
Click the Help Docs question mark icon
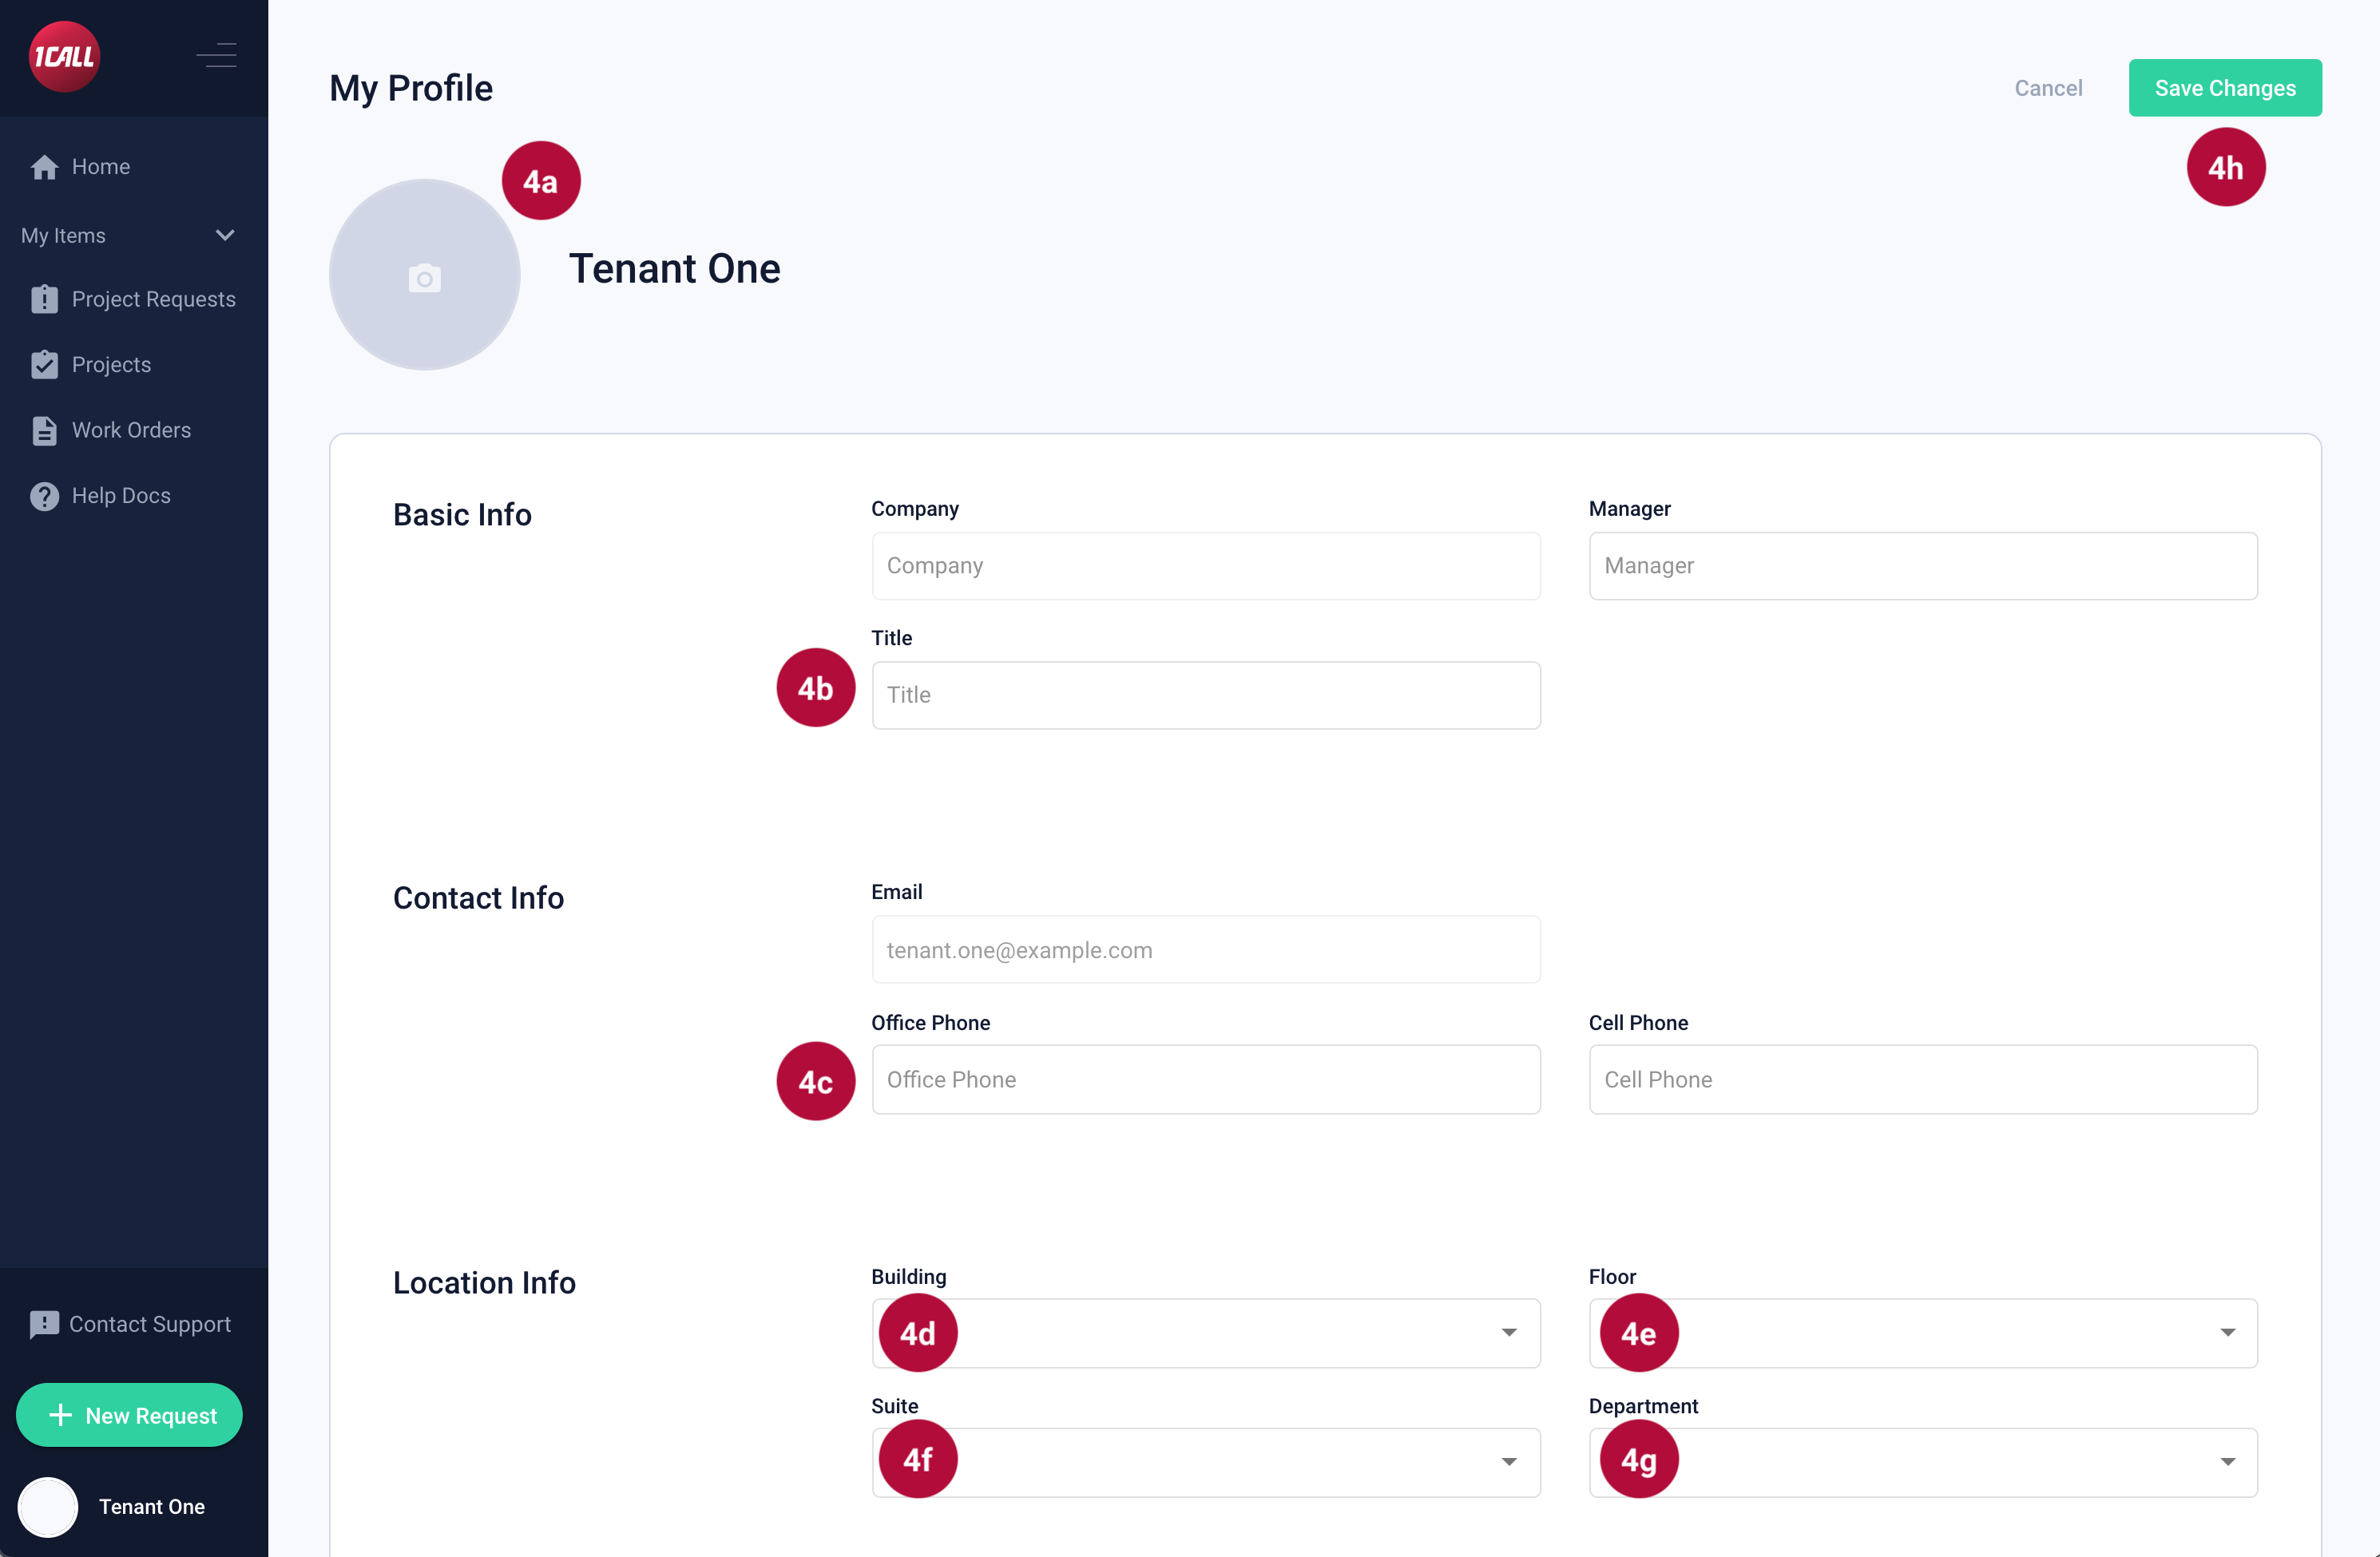[x=44, y=496]
